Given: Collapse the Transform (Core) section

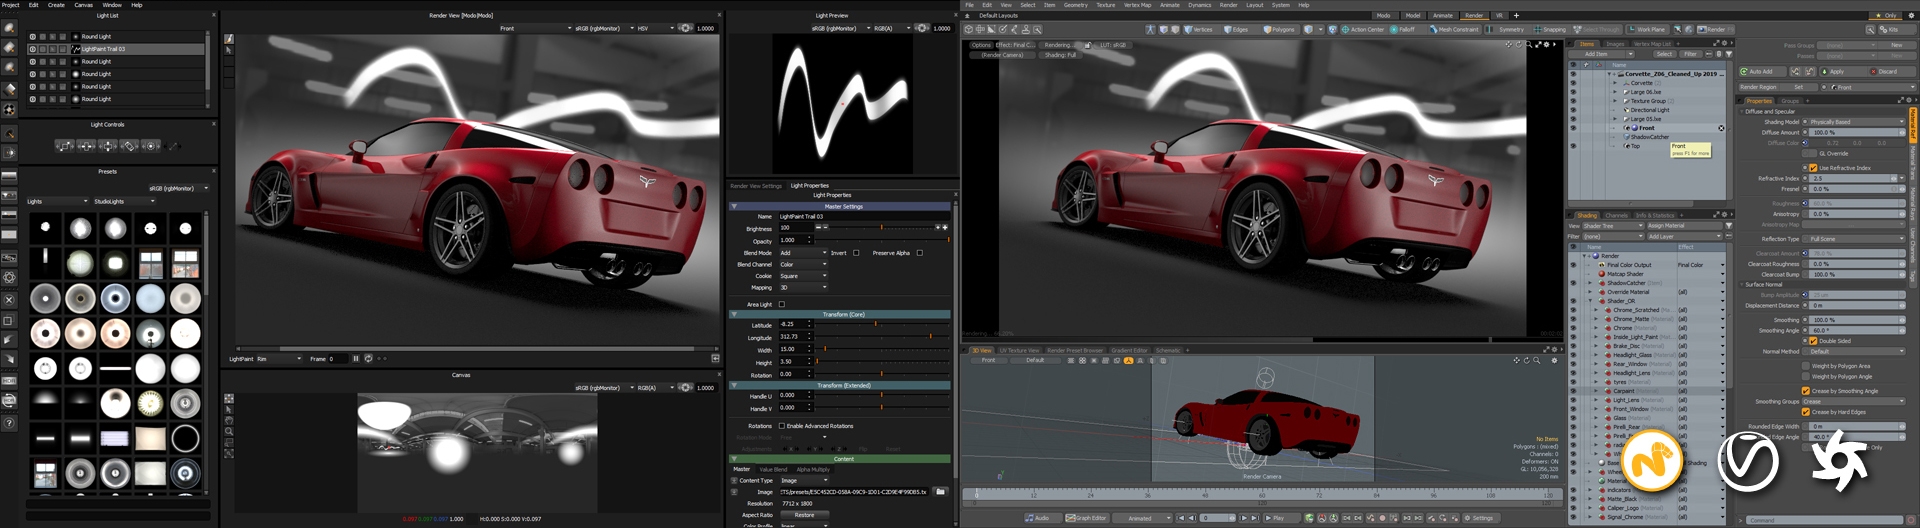Looking at the screenshot, I should coord(734,315).
